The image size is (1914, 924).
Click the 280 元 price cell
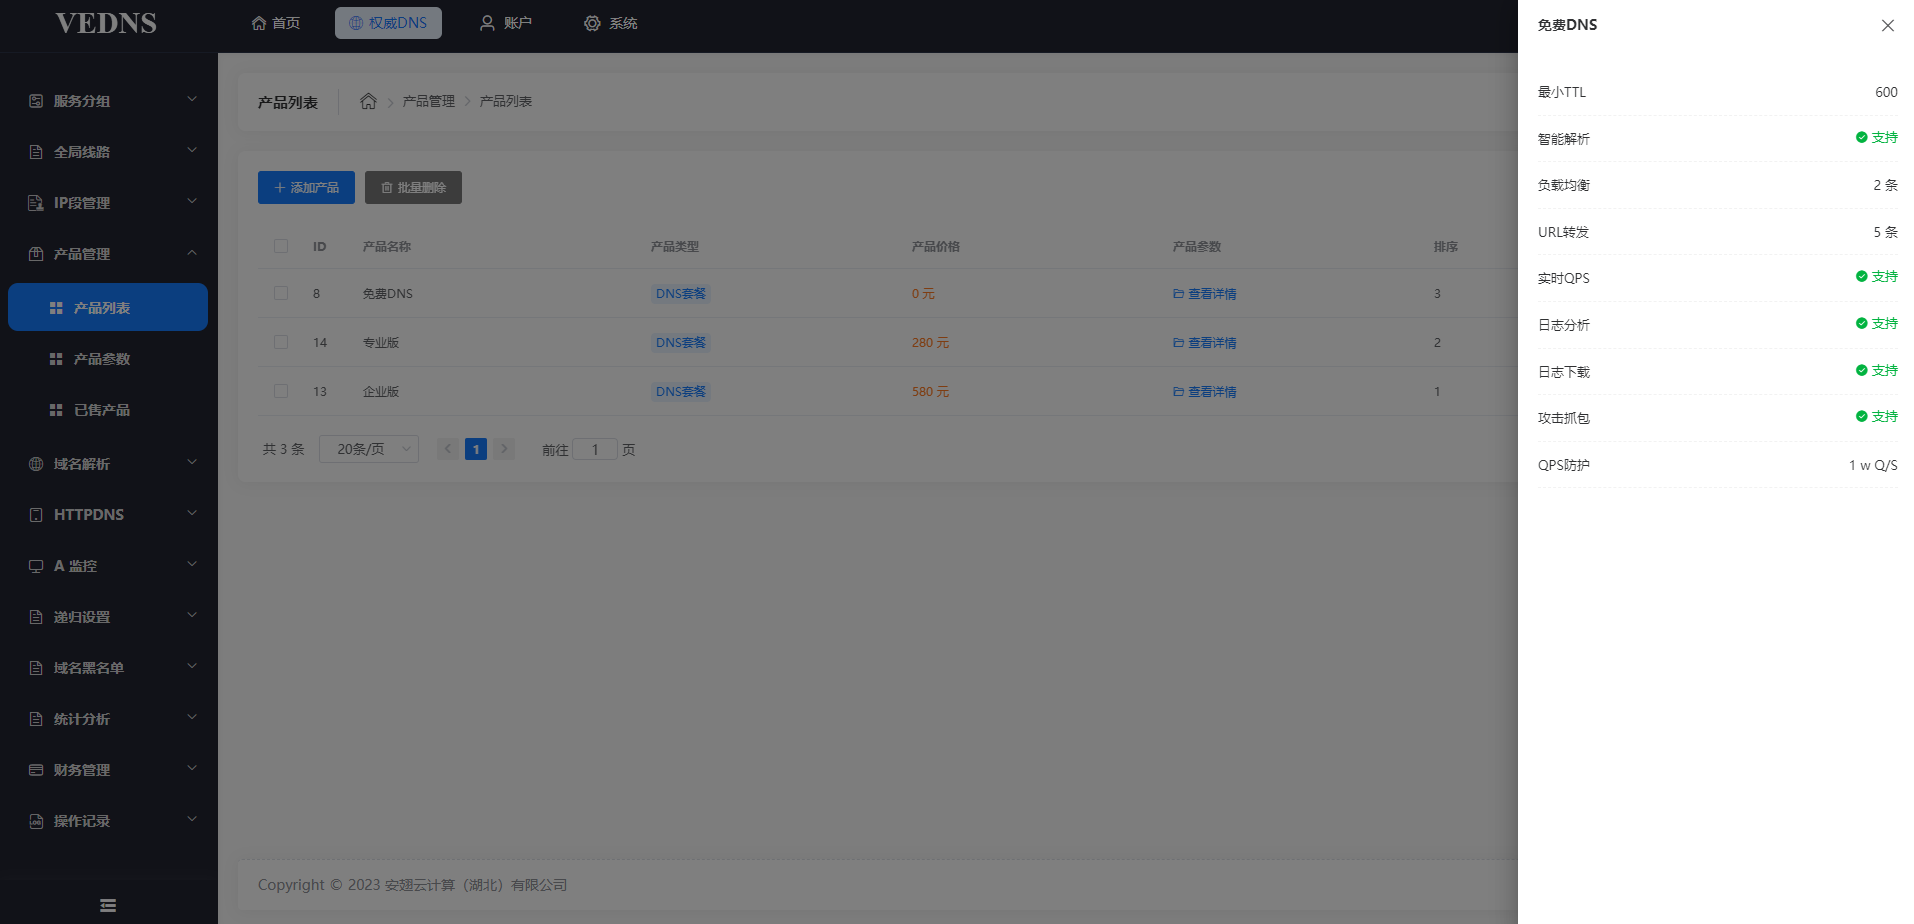click(930, 343)
